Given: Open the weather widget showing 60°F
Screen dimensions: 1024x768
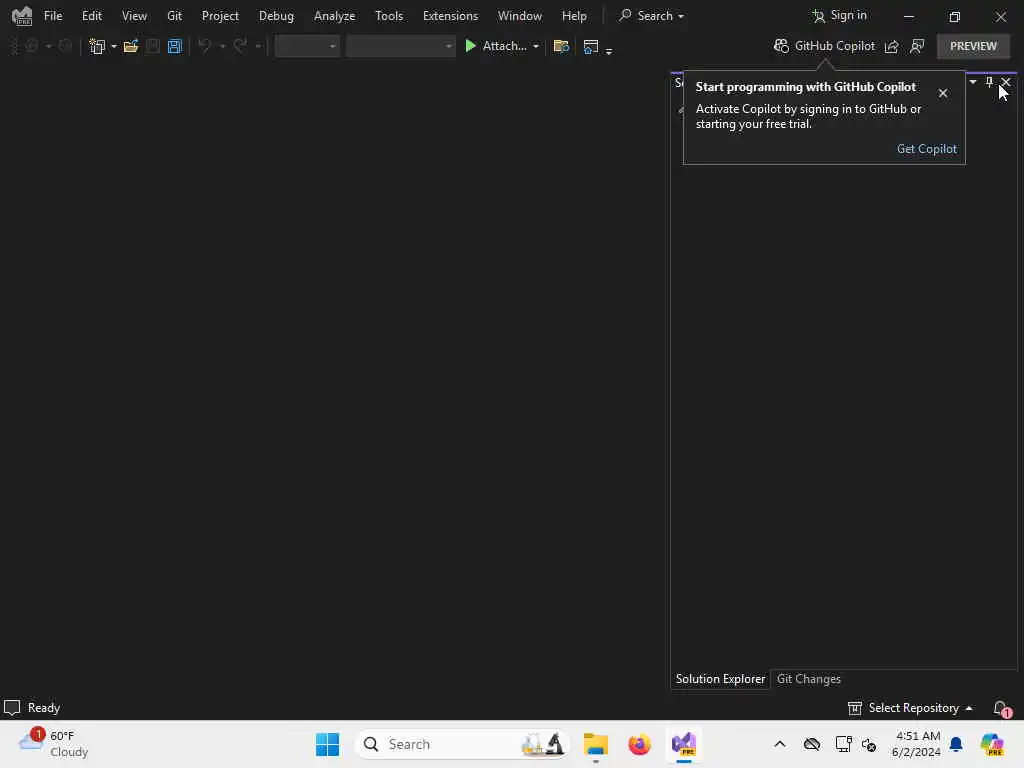Looking at the screenshot, I should coord(54,744).
